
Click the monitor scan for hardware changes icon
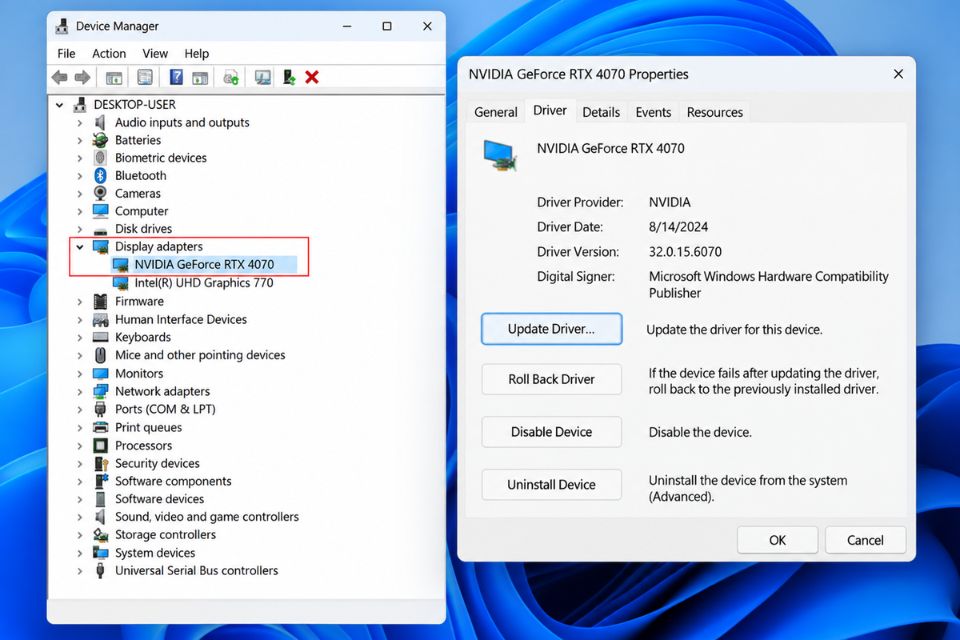pos(263,77)
